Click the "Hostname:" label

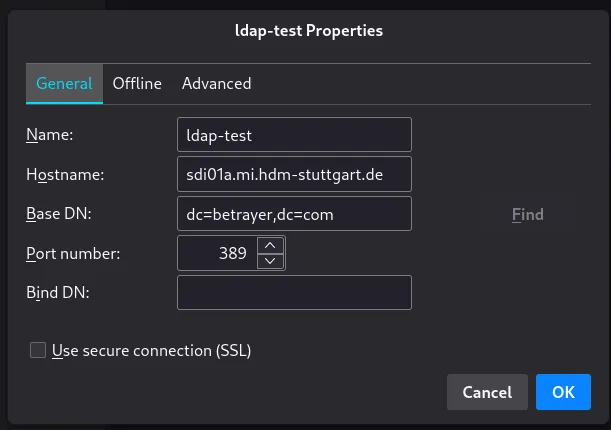coord(65,174)
